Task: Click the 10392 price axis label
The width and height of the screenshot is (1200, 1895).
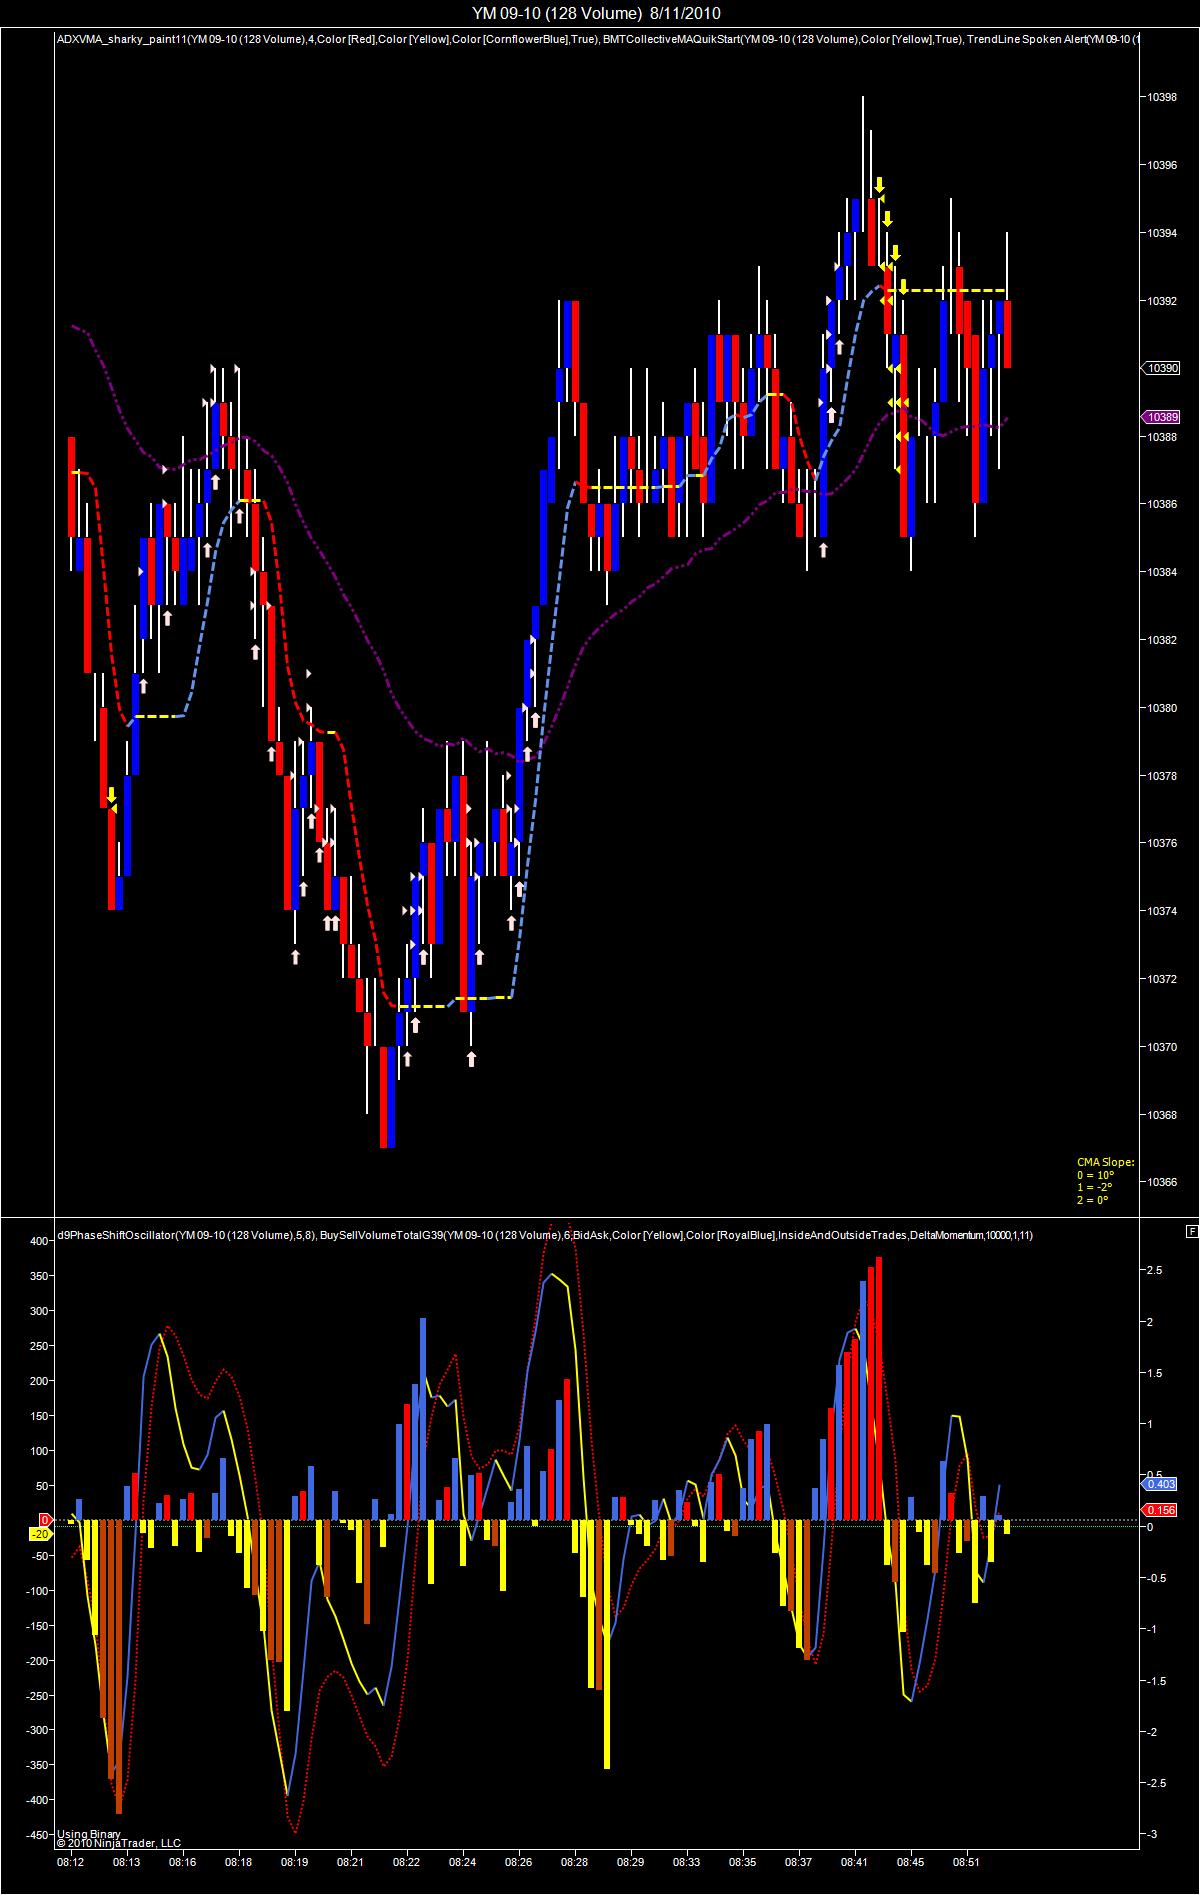Action: (1162, 301)
